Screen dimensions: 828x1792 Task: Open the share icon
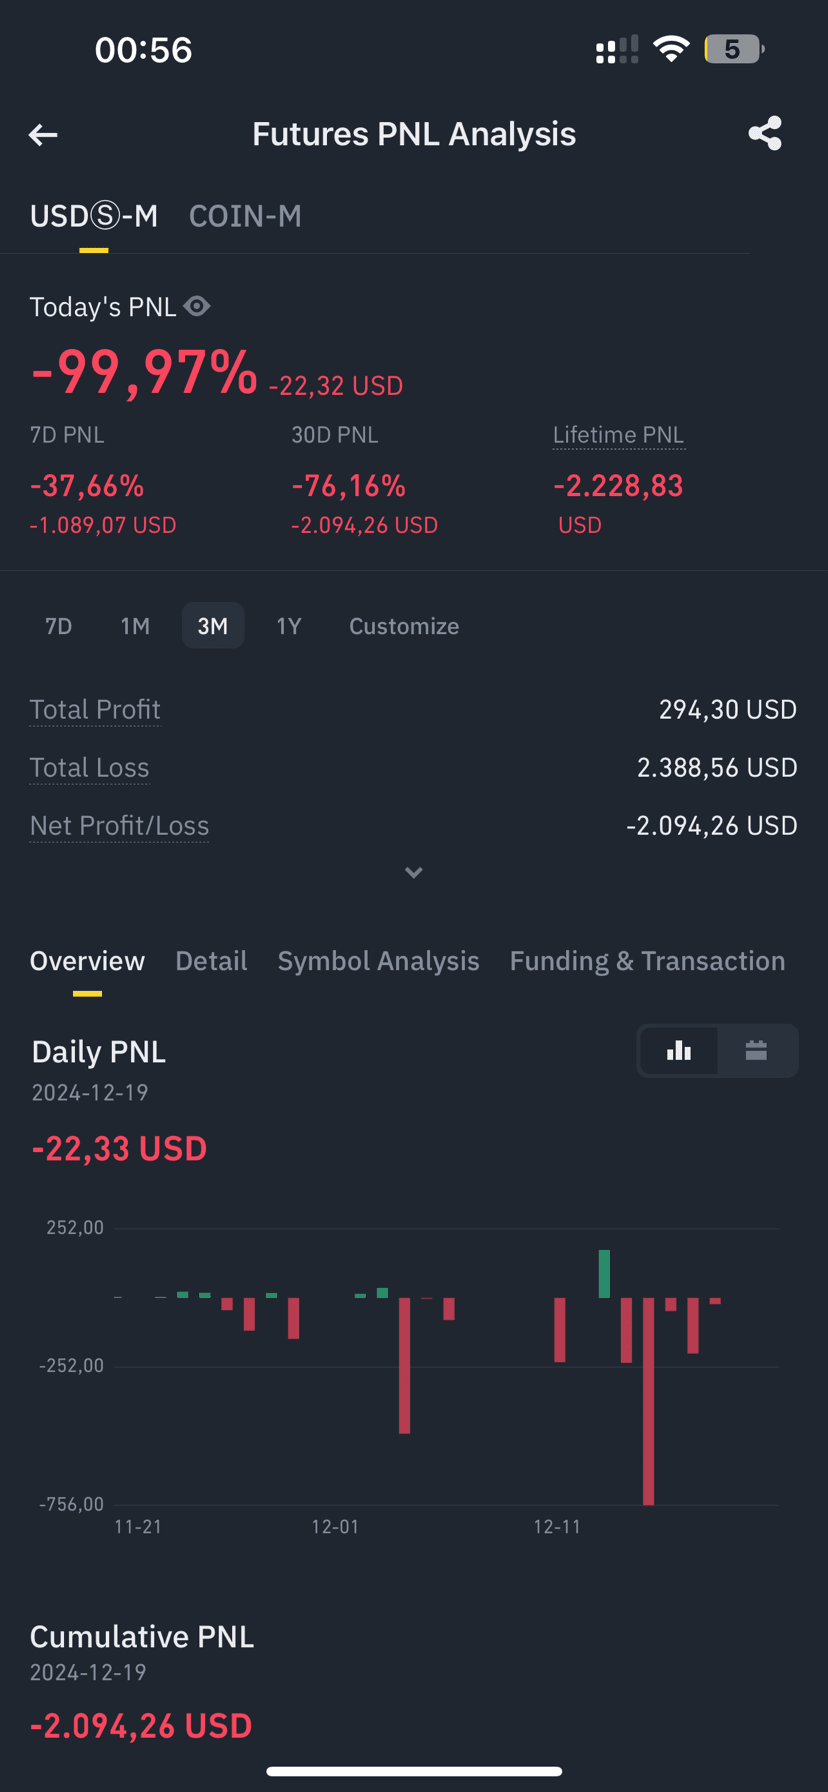pos(765,133)
